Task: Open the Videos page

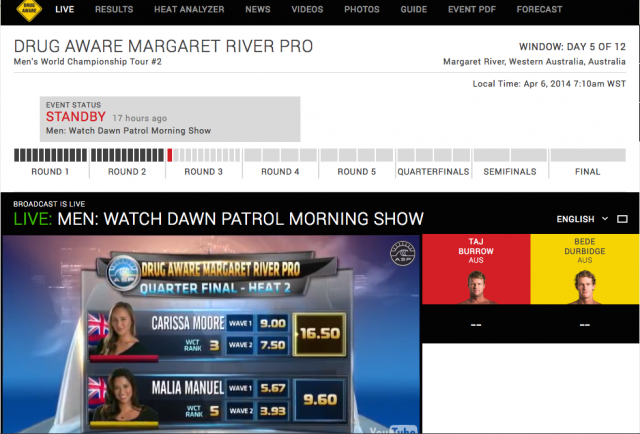Action: click(307, 10)
